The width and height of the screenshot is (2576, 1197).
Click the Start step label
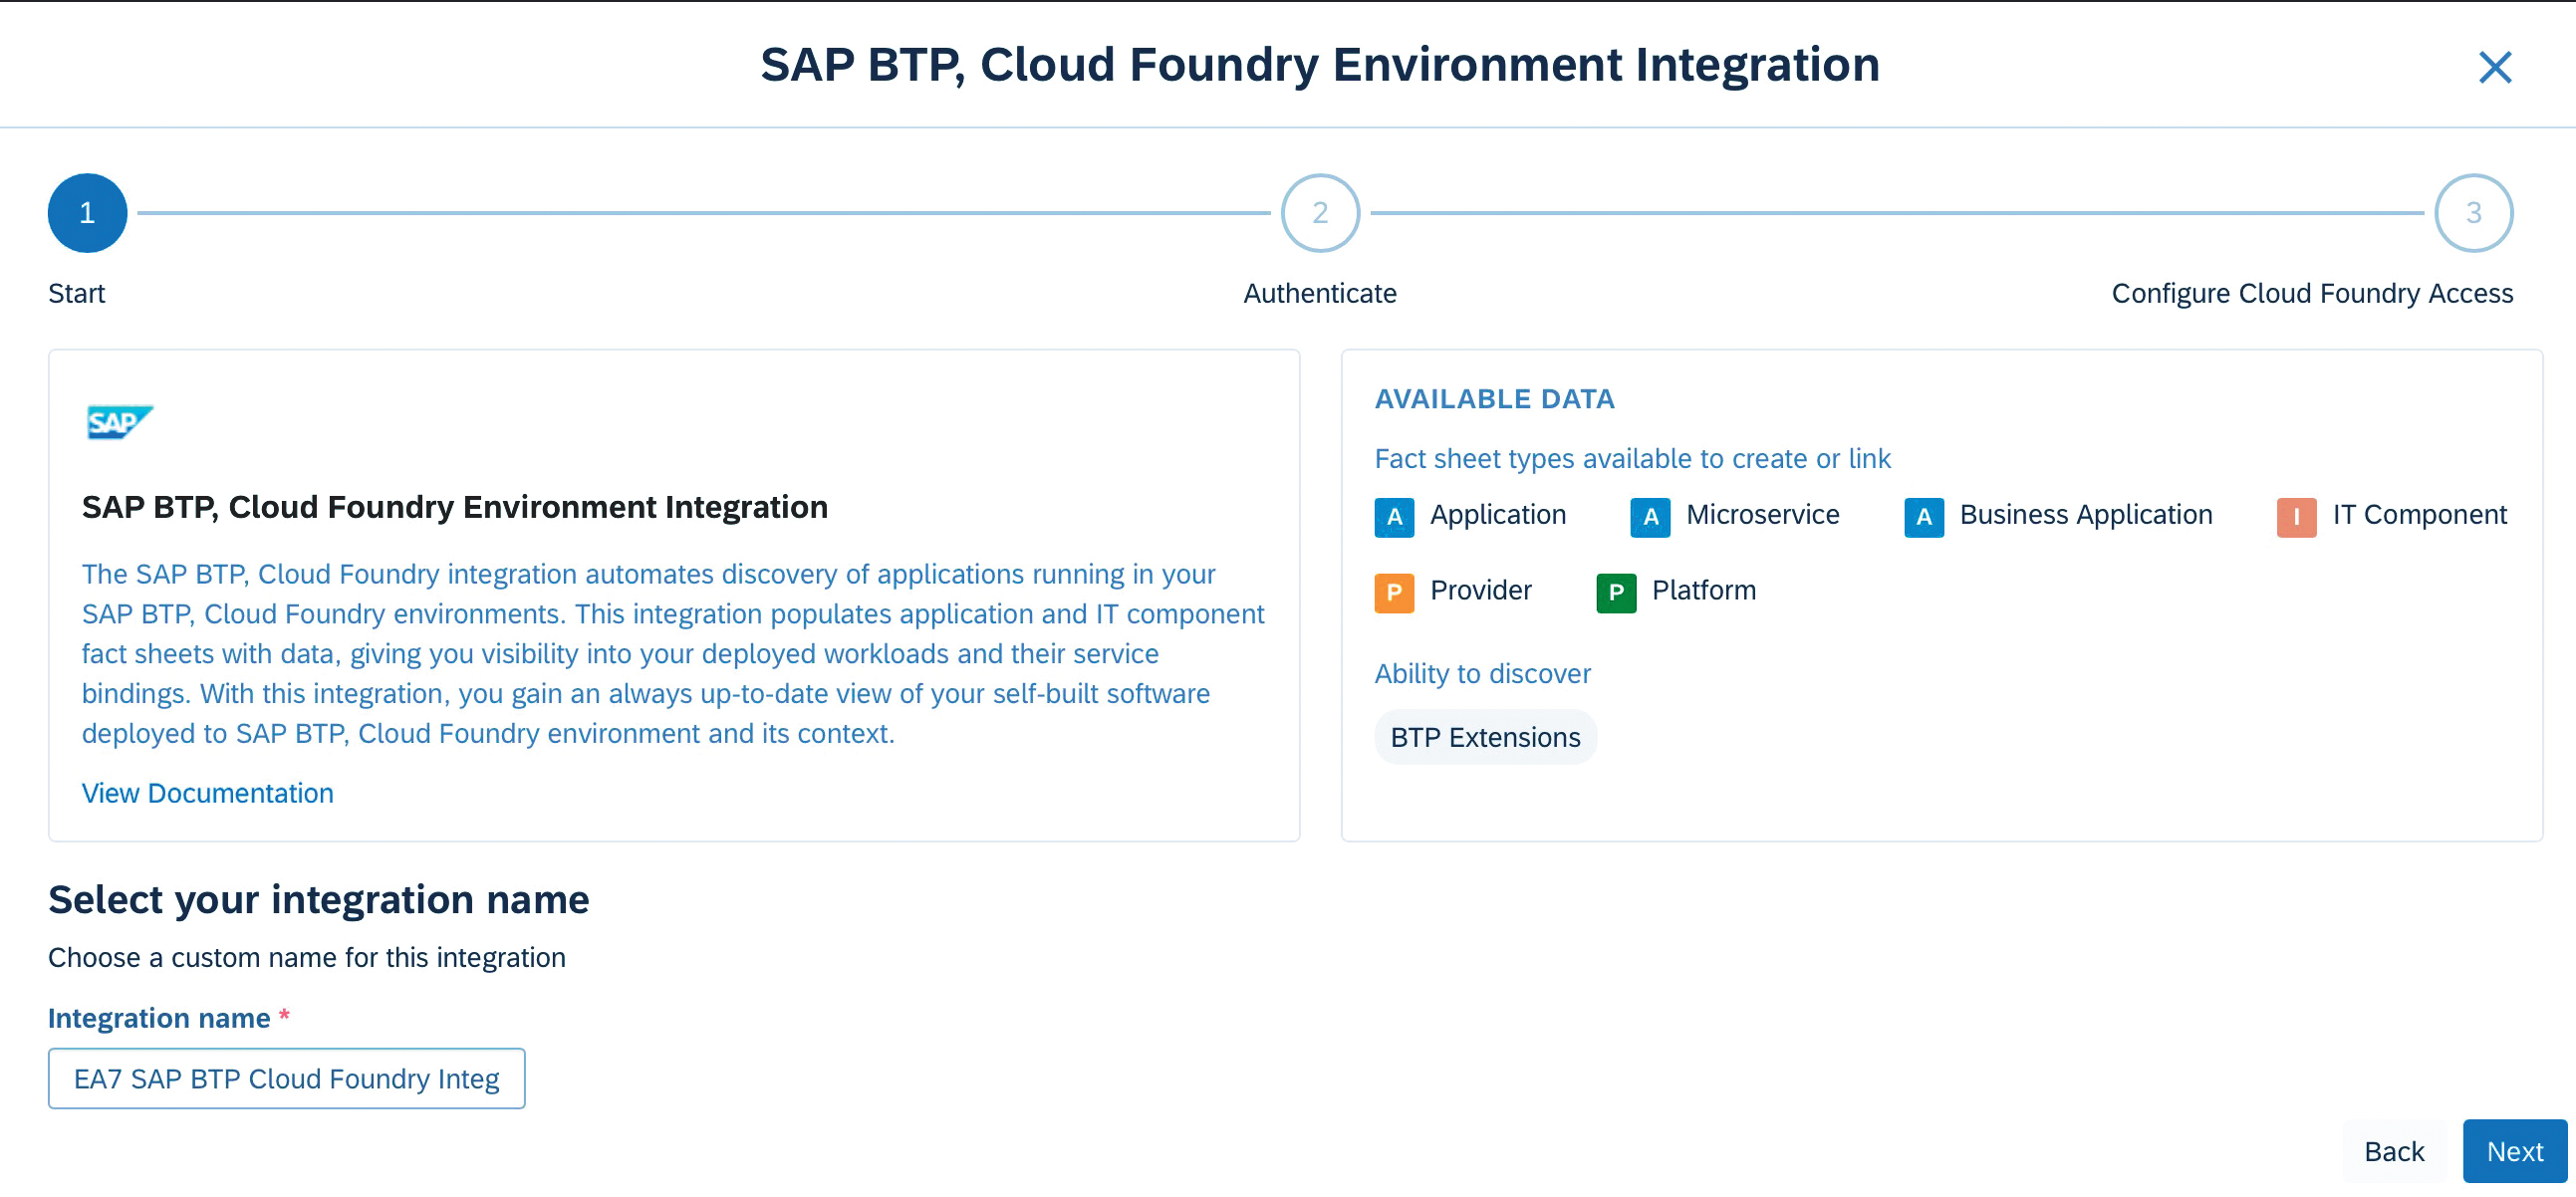tap(77, 293)
